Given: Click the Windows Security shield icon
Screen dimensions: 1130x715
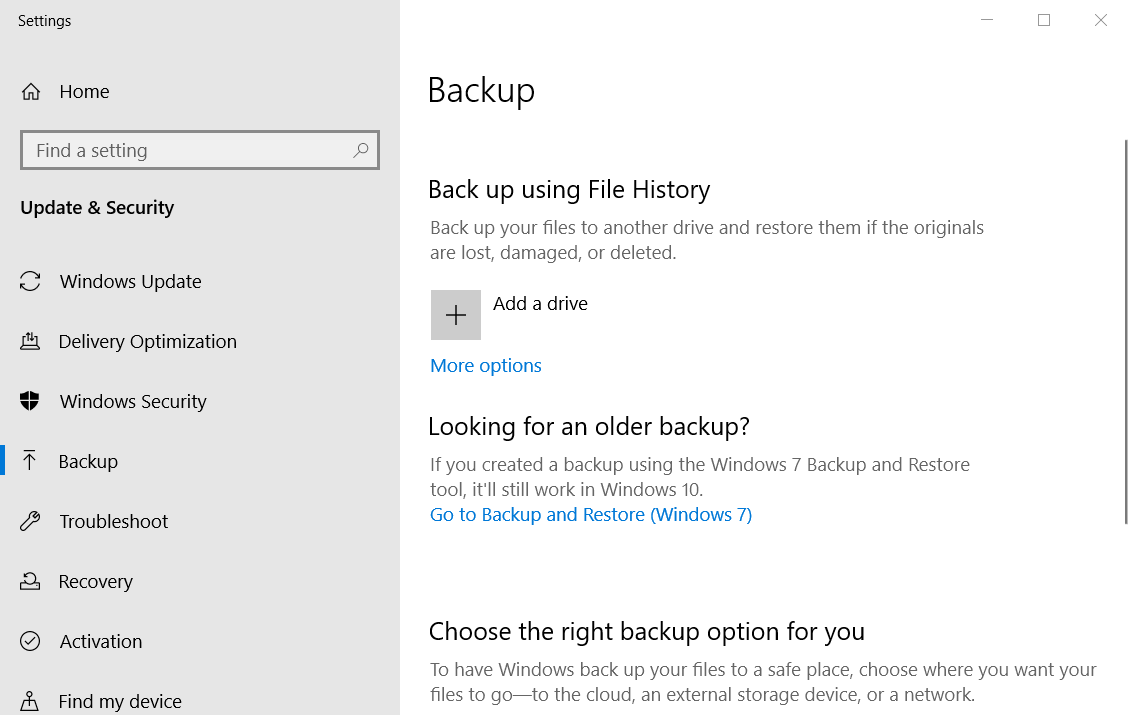Looking at the screenshot, I should 30,402.
